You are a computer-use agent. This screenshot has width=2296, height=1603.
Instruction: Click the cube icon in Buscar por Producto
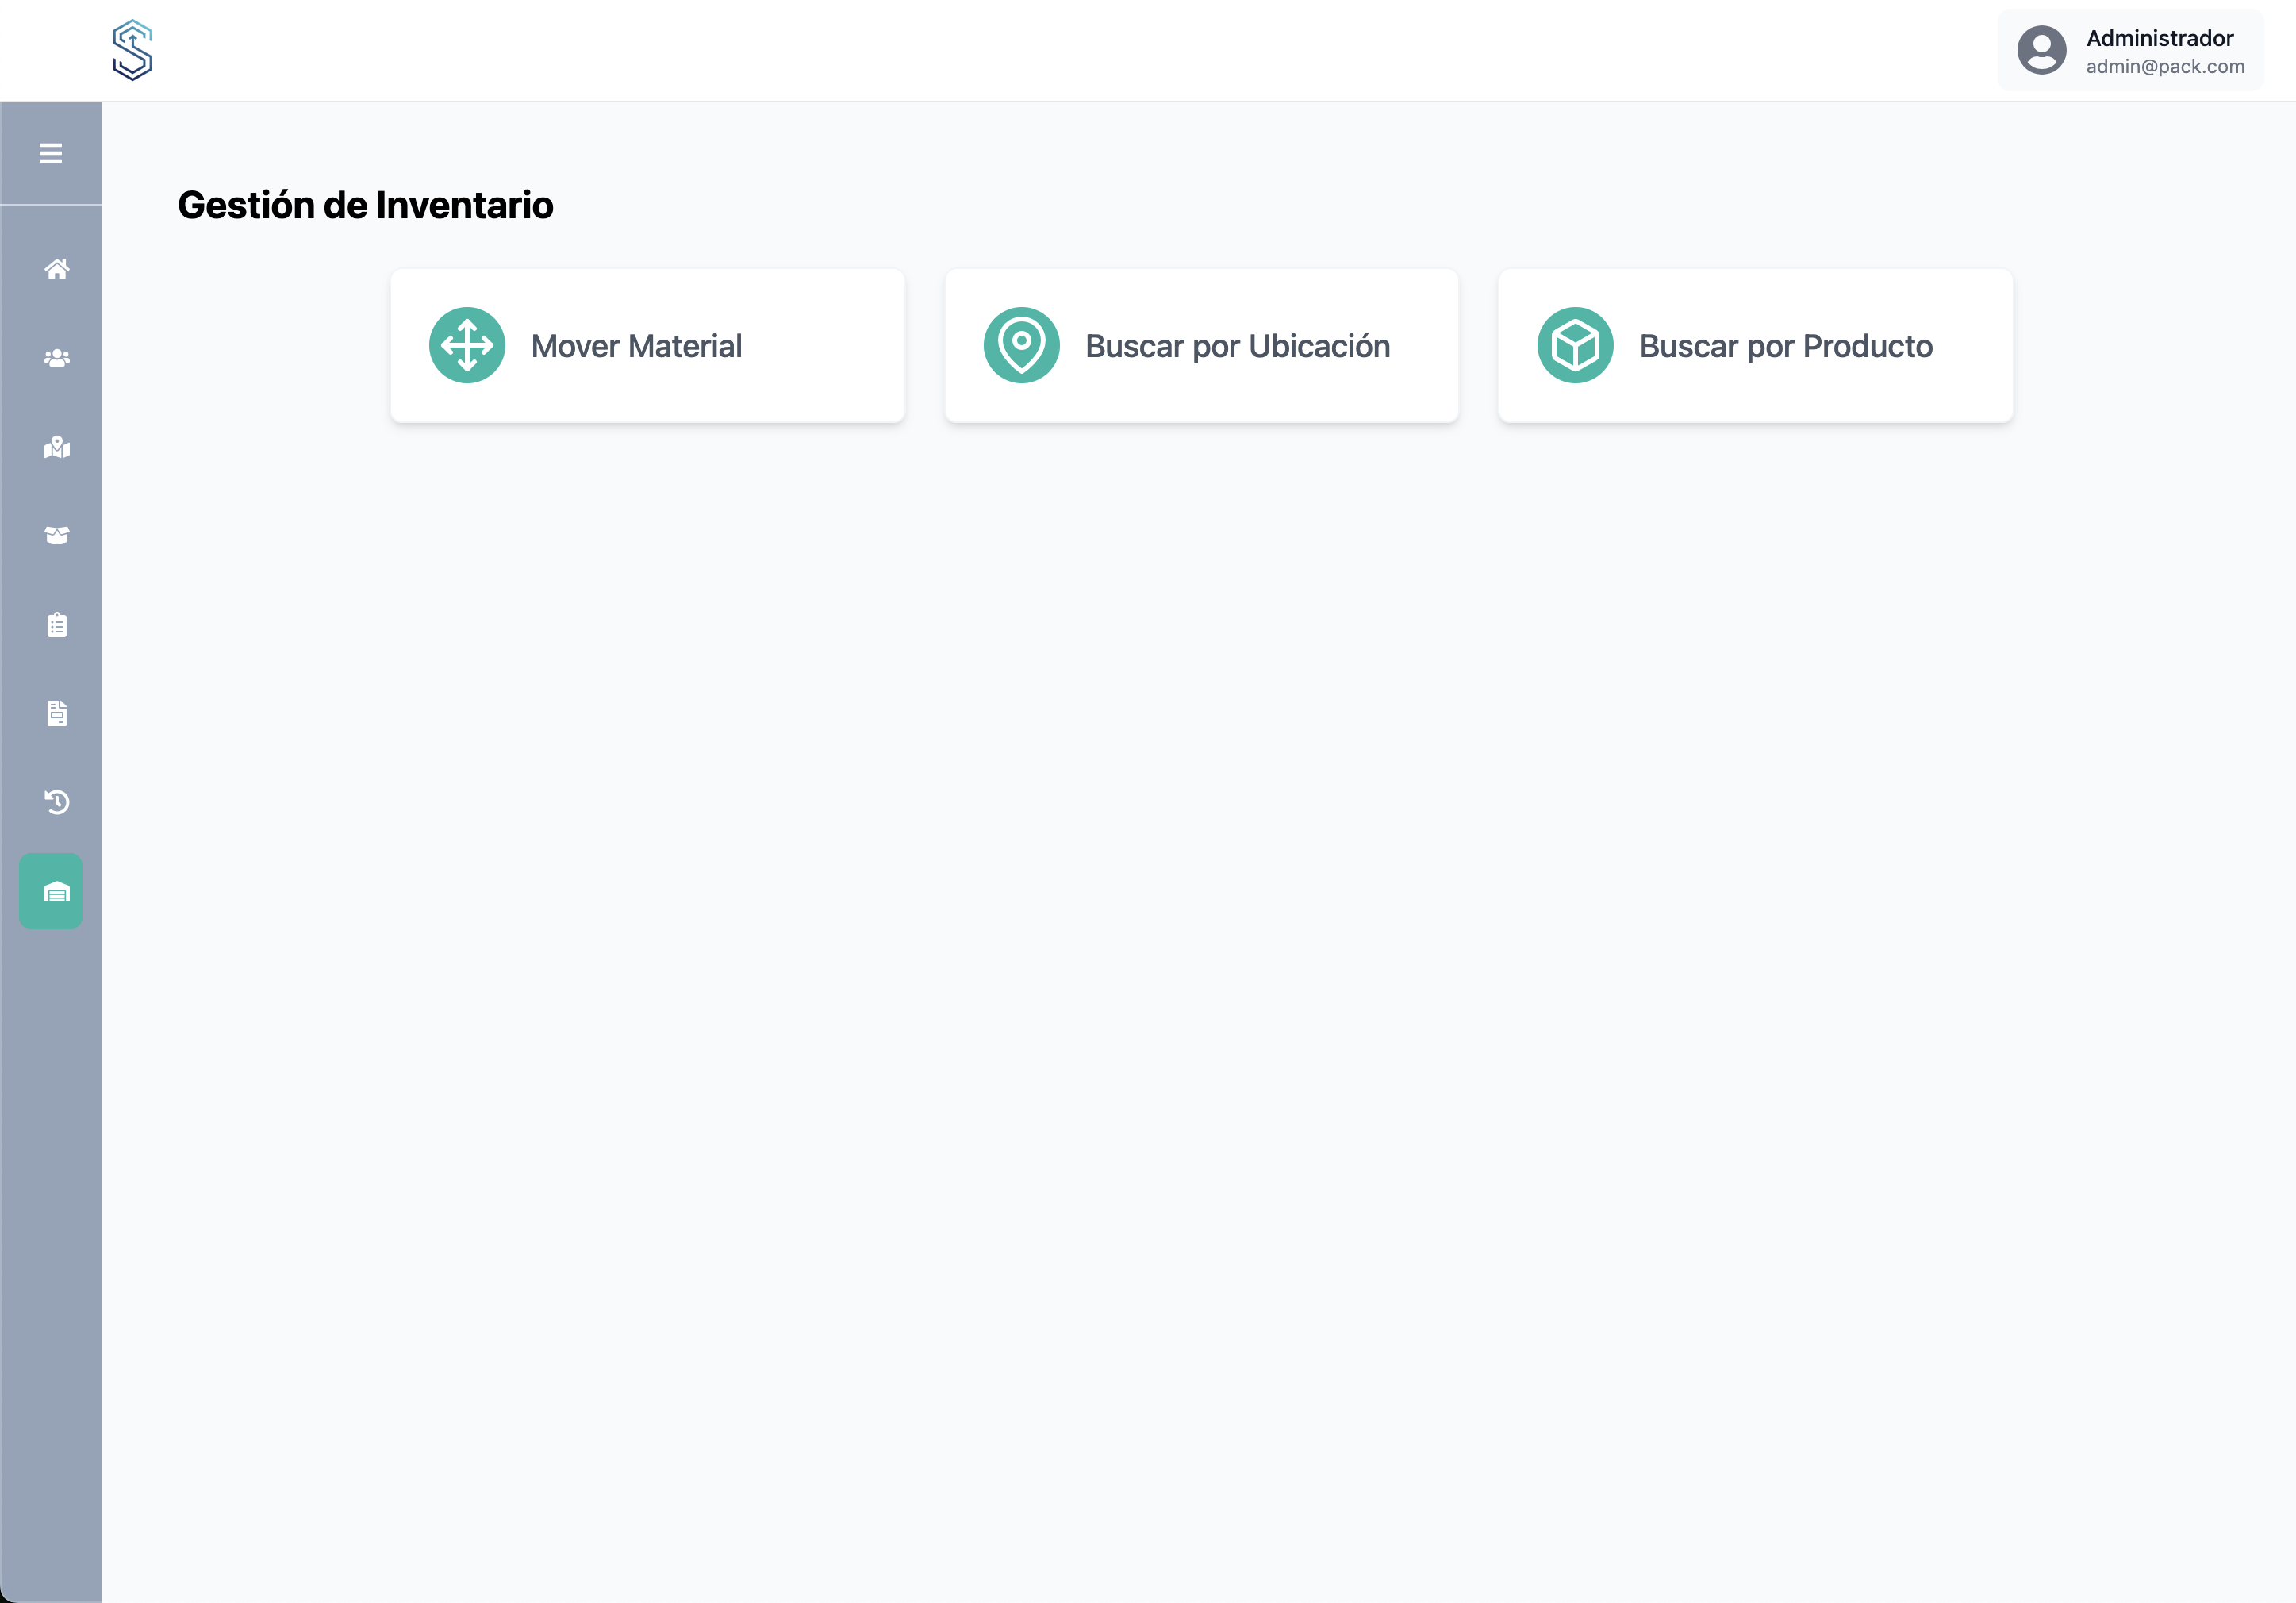point(1575,345)
